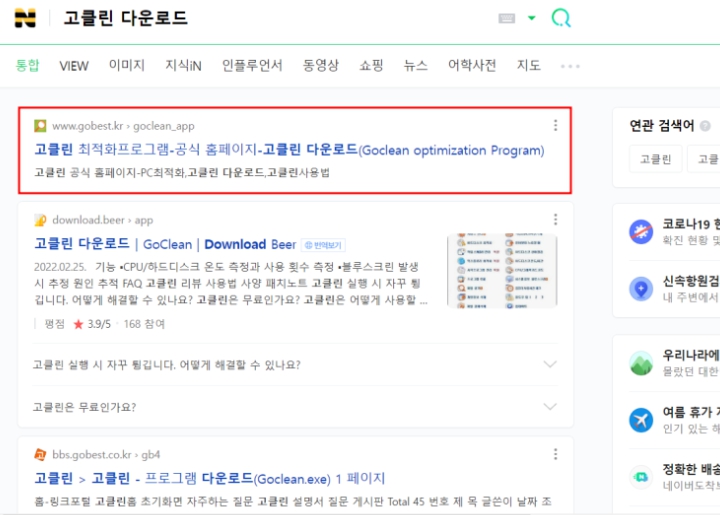Click the 우리나라에 mountain landscape icon
The height and width of the screenshot is (515, 720).
(641, 363)
